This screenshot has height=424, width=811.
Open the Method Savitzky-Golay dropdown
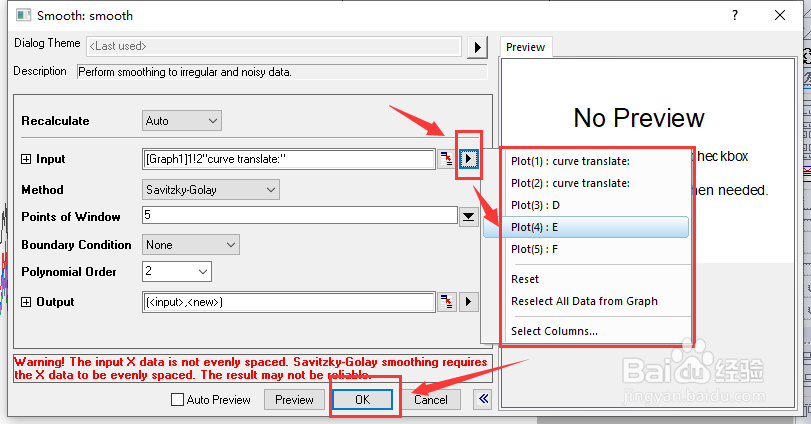[211, 190]
